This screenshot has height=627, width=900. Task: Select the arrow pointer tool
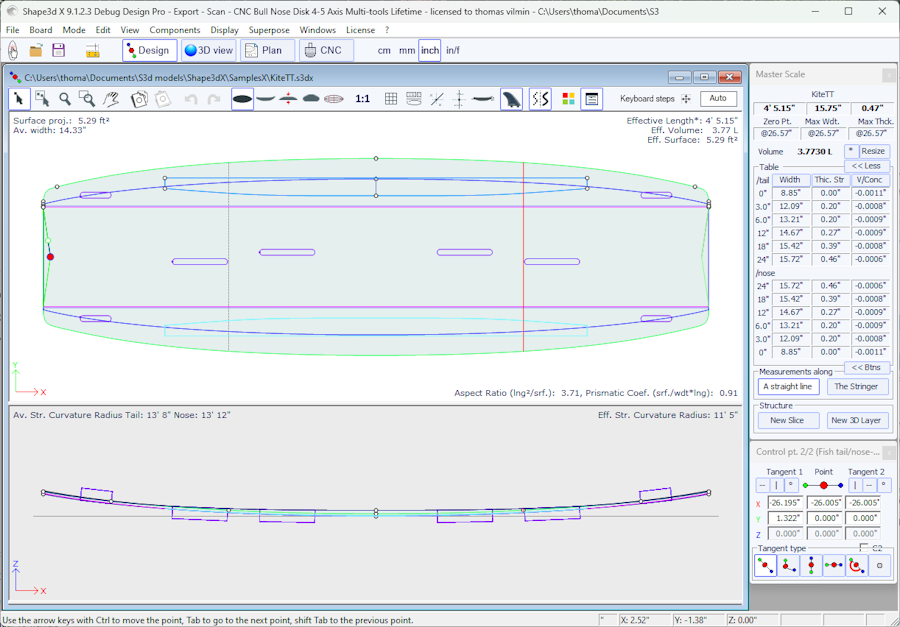[x=19, y=99]
